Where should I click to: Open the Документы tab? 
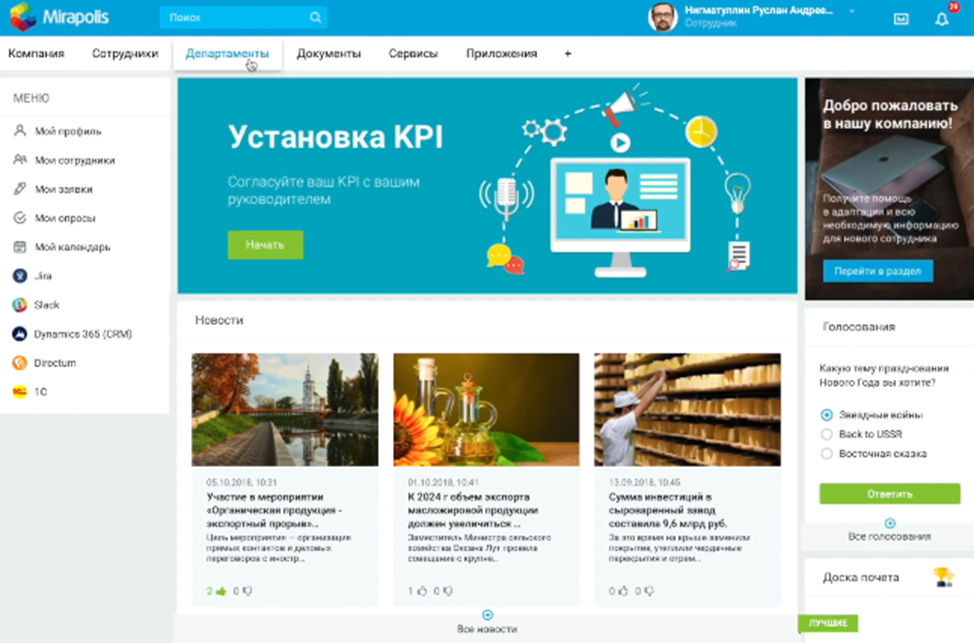click(329, 53)
